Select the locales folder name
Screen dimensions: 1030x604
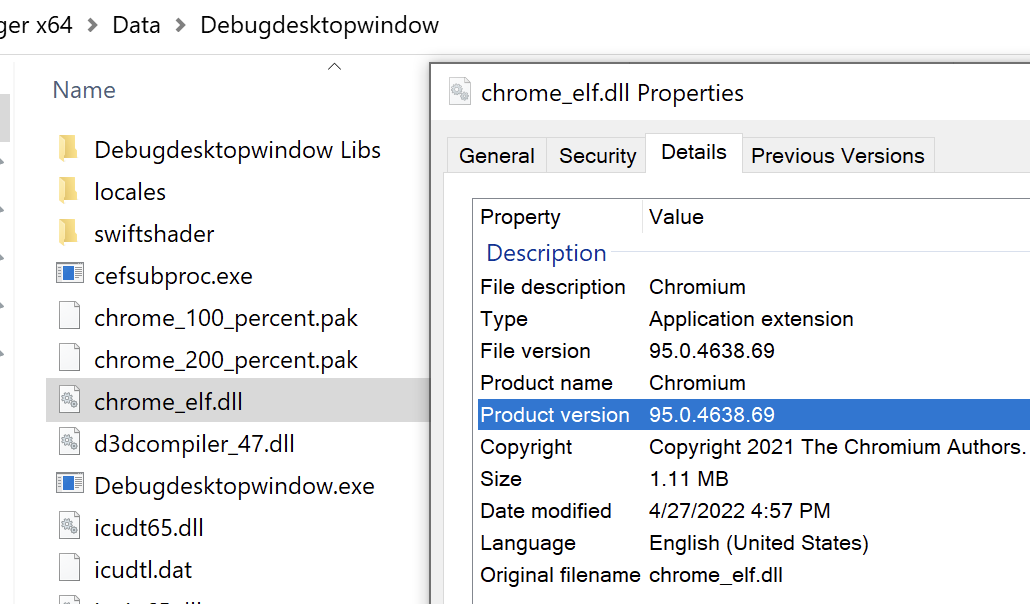pyautogui.click(x=130, y=192)
